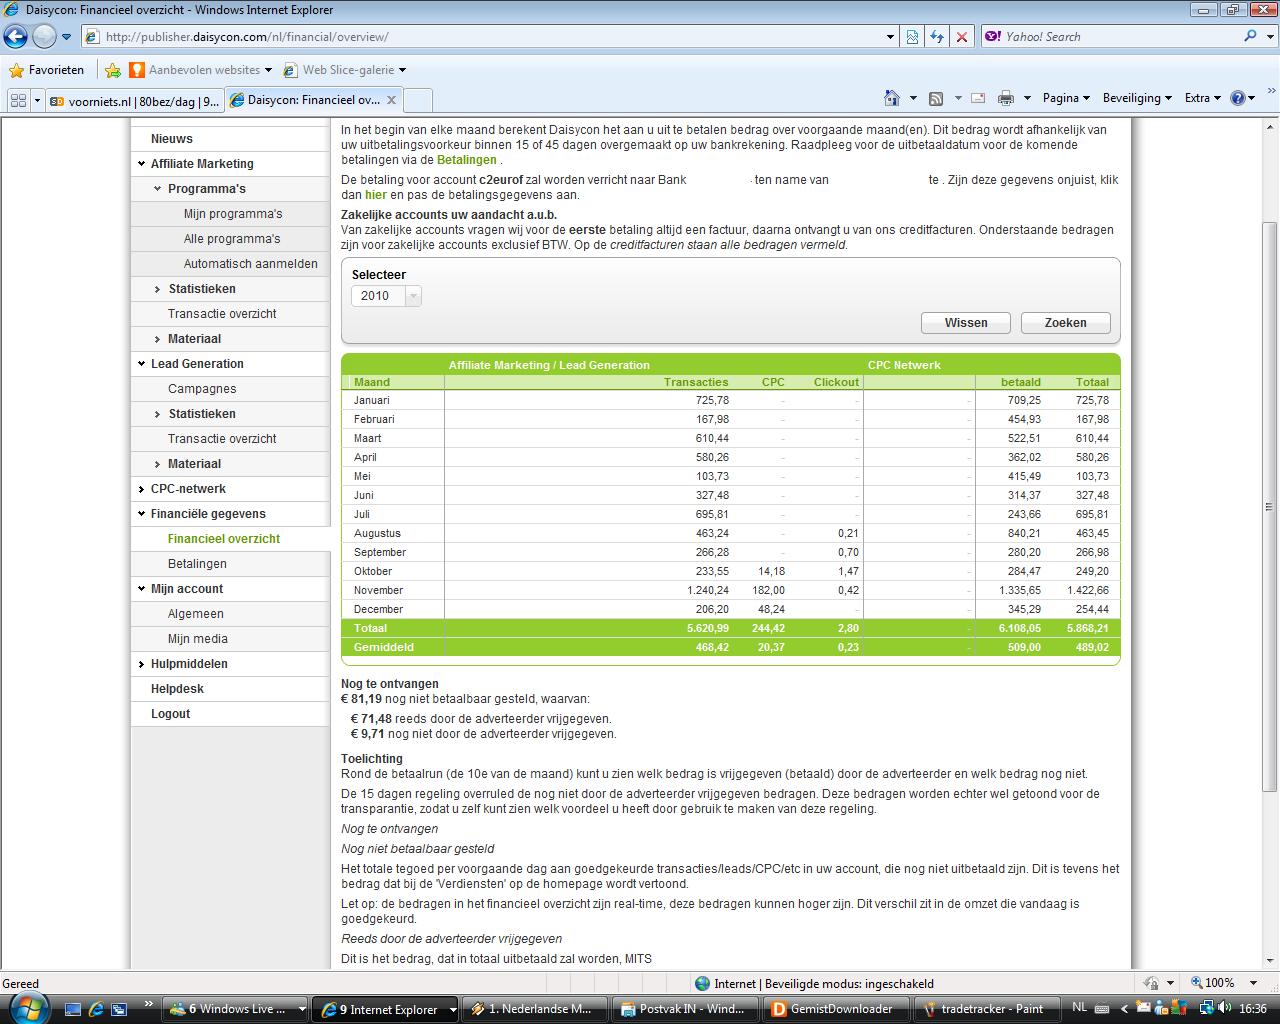Click the browser Forward arrow
The image size is (1280, 1024).
point(44,37)
